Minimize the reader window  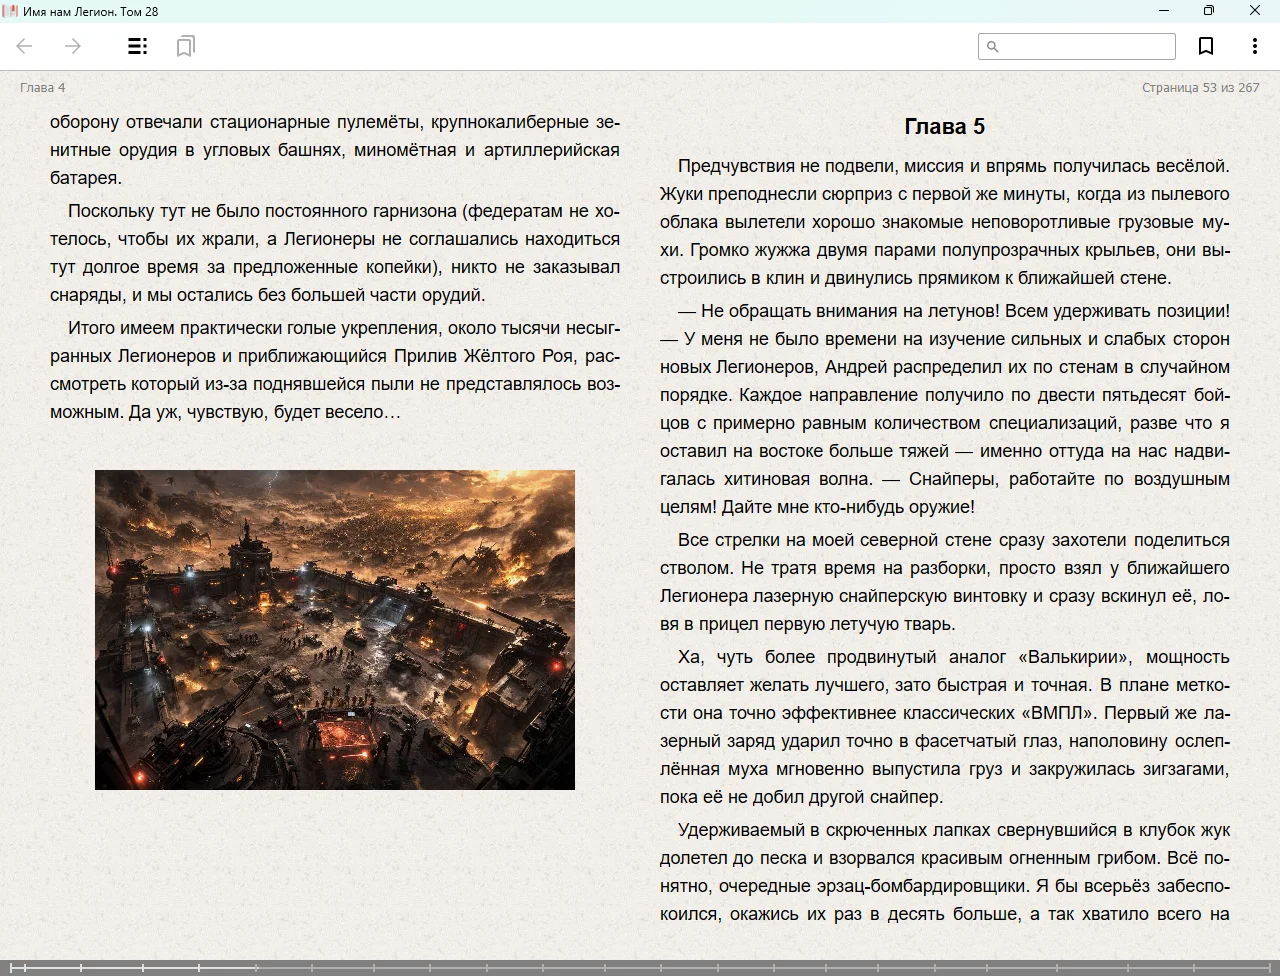[x=1164, y=11]
